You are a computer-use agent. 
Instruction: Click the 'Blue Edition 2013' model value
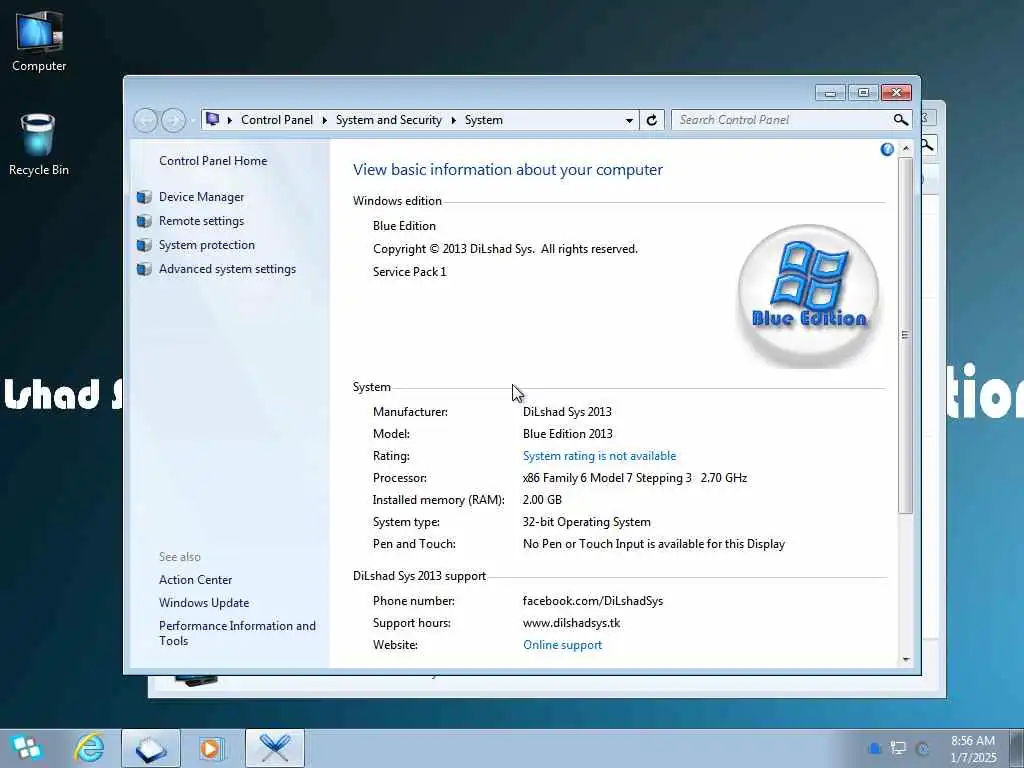pyautogui.click(x=568, y=434)
